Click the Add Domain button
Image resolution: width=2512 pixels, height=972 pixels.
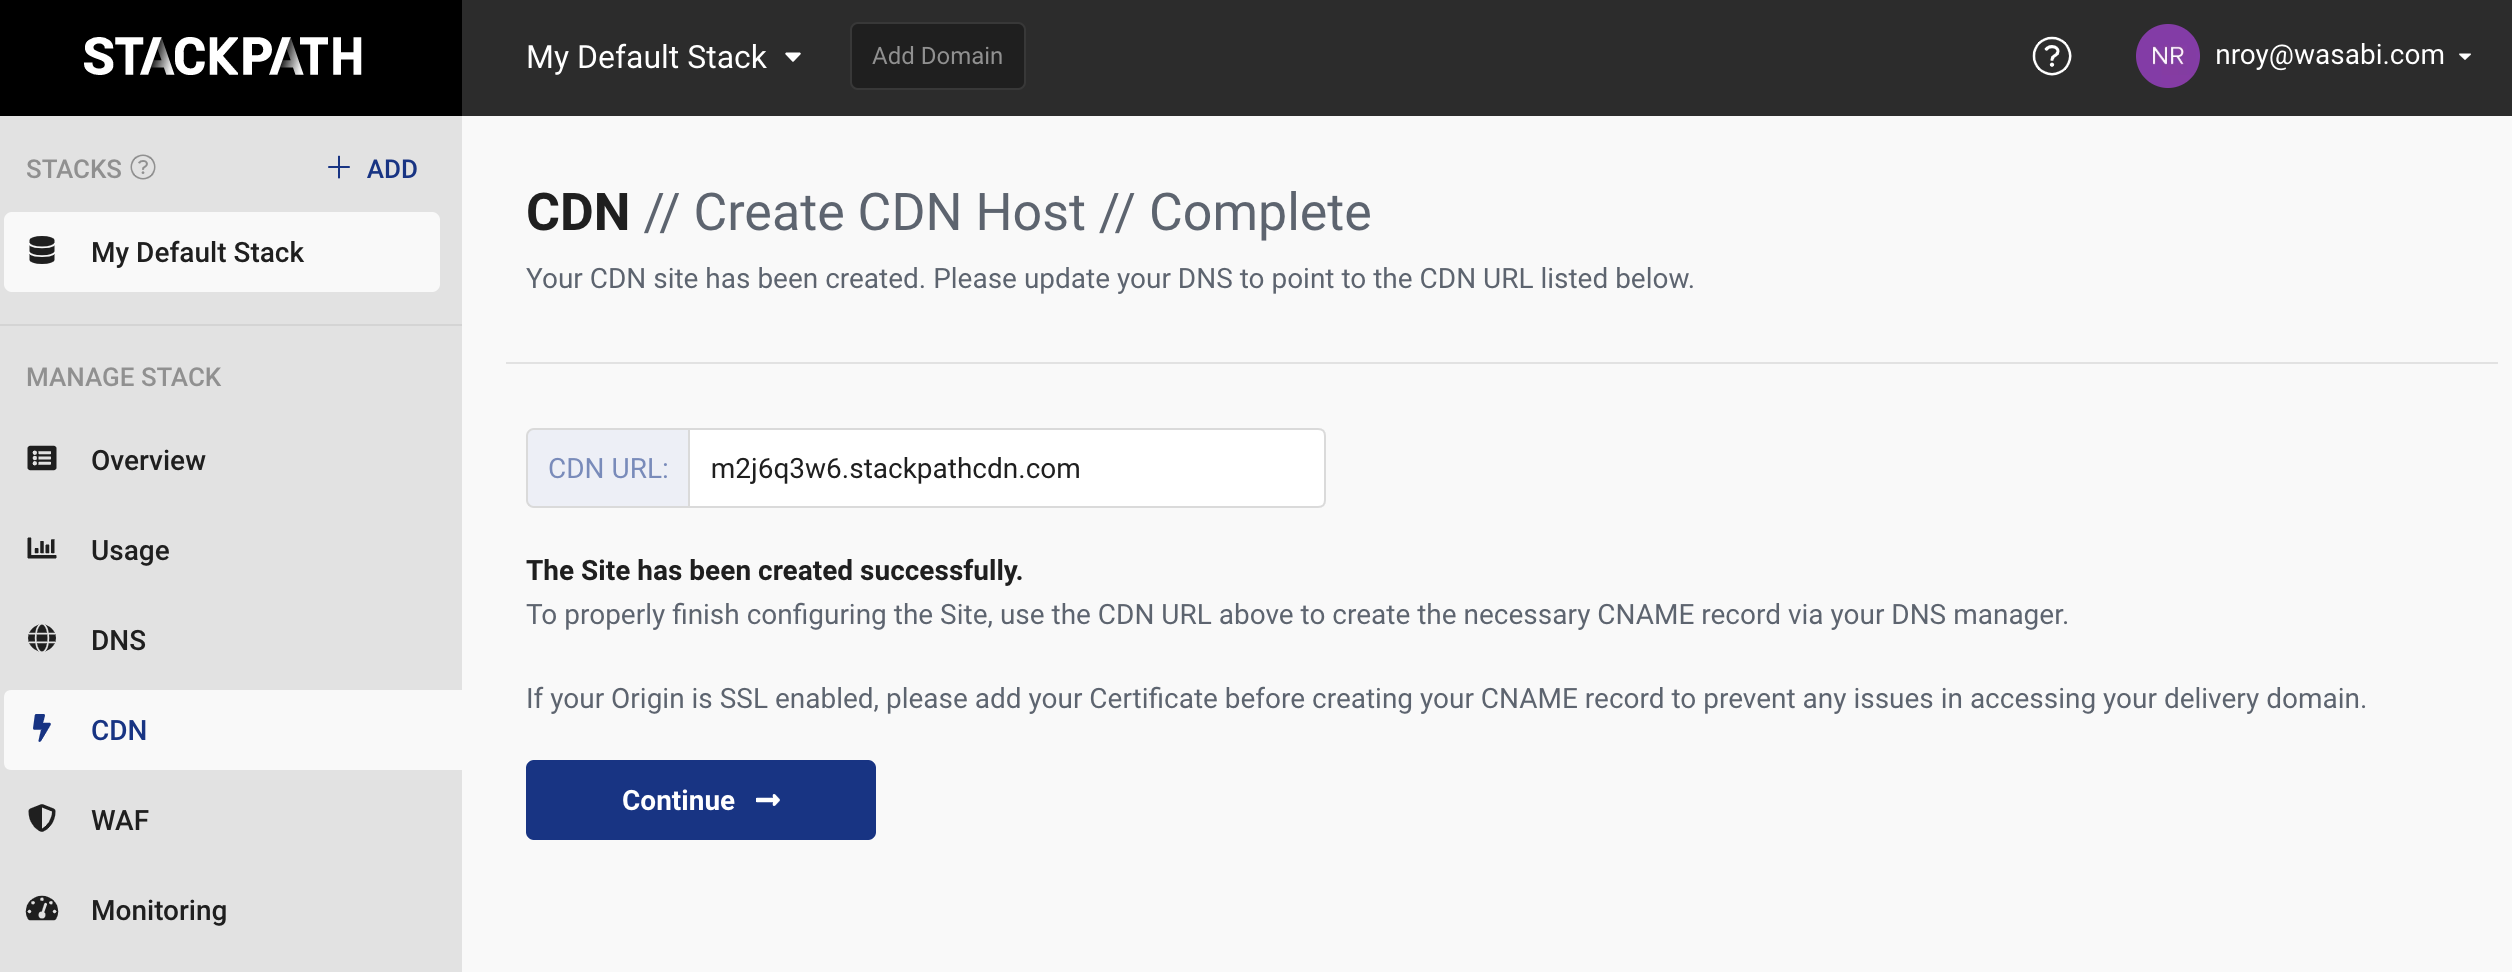click(x=937, y=56)
